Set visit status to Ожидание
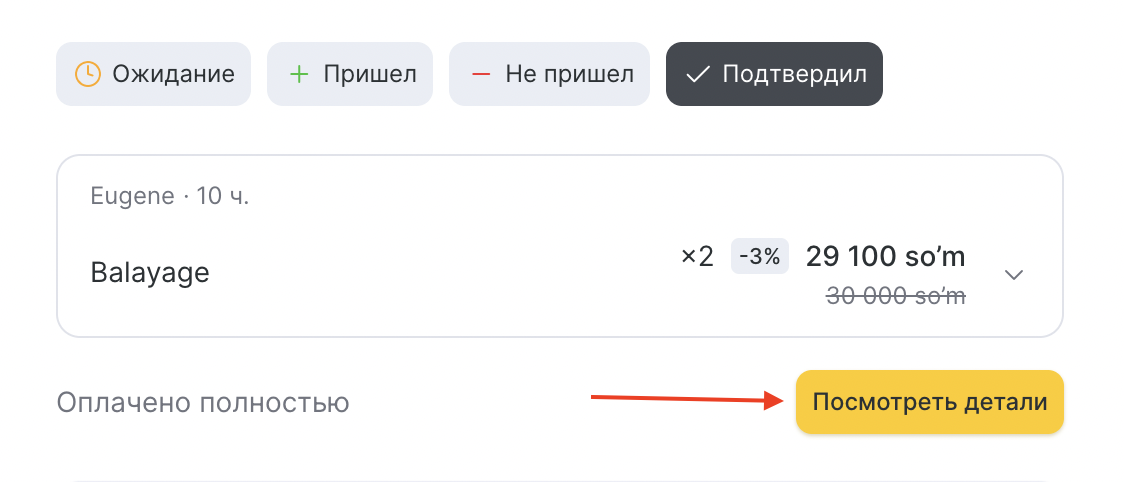Screen dimensions: 1124x482 [153, 74]
